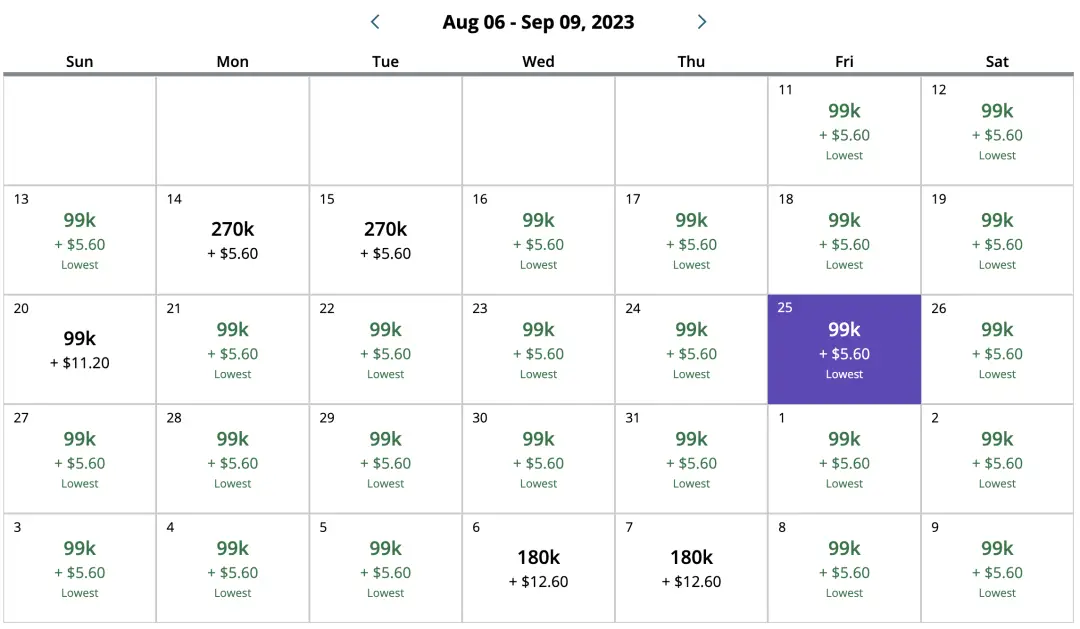Choose Tuesday August 22 date cell
This screenshot has height=629, width=1080.
click(x=385, y=349)
